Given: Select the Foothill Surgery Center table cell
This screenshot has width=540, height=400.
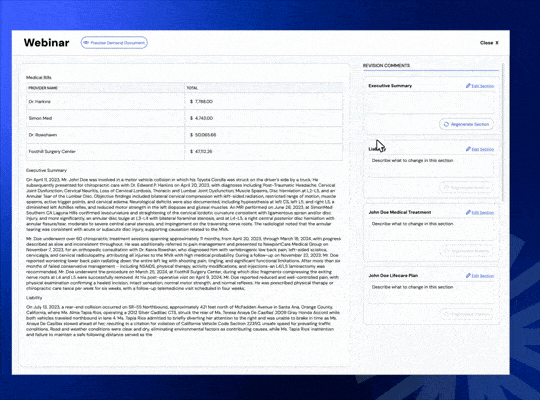Looking at the screenshot, I should (x=105, y=151).
